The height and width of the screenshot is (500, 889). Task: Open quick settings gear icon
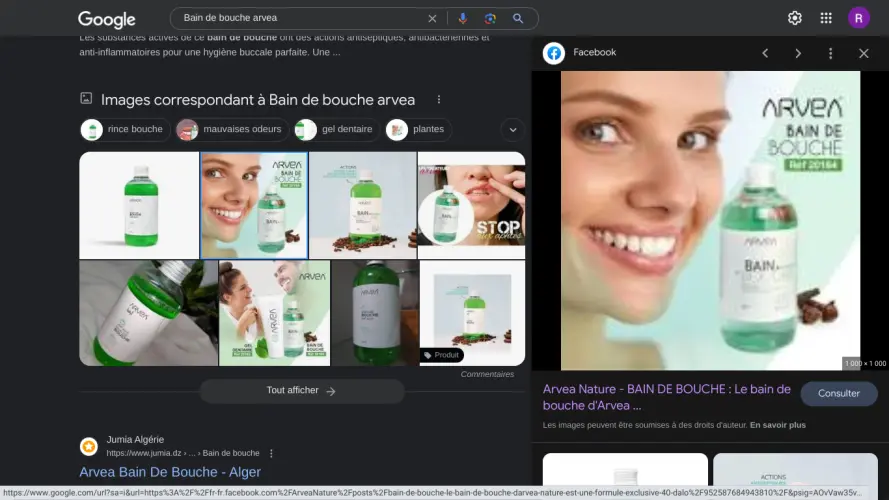point(795,18)
